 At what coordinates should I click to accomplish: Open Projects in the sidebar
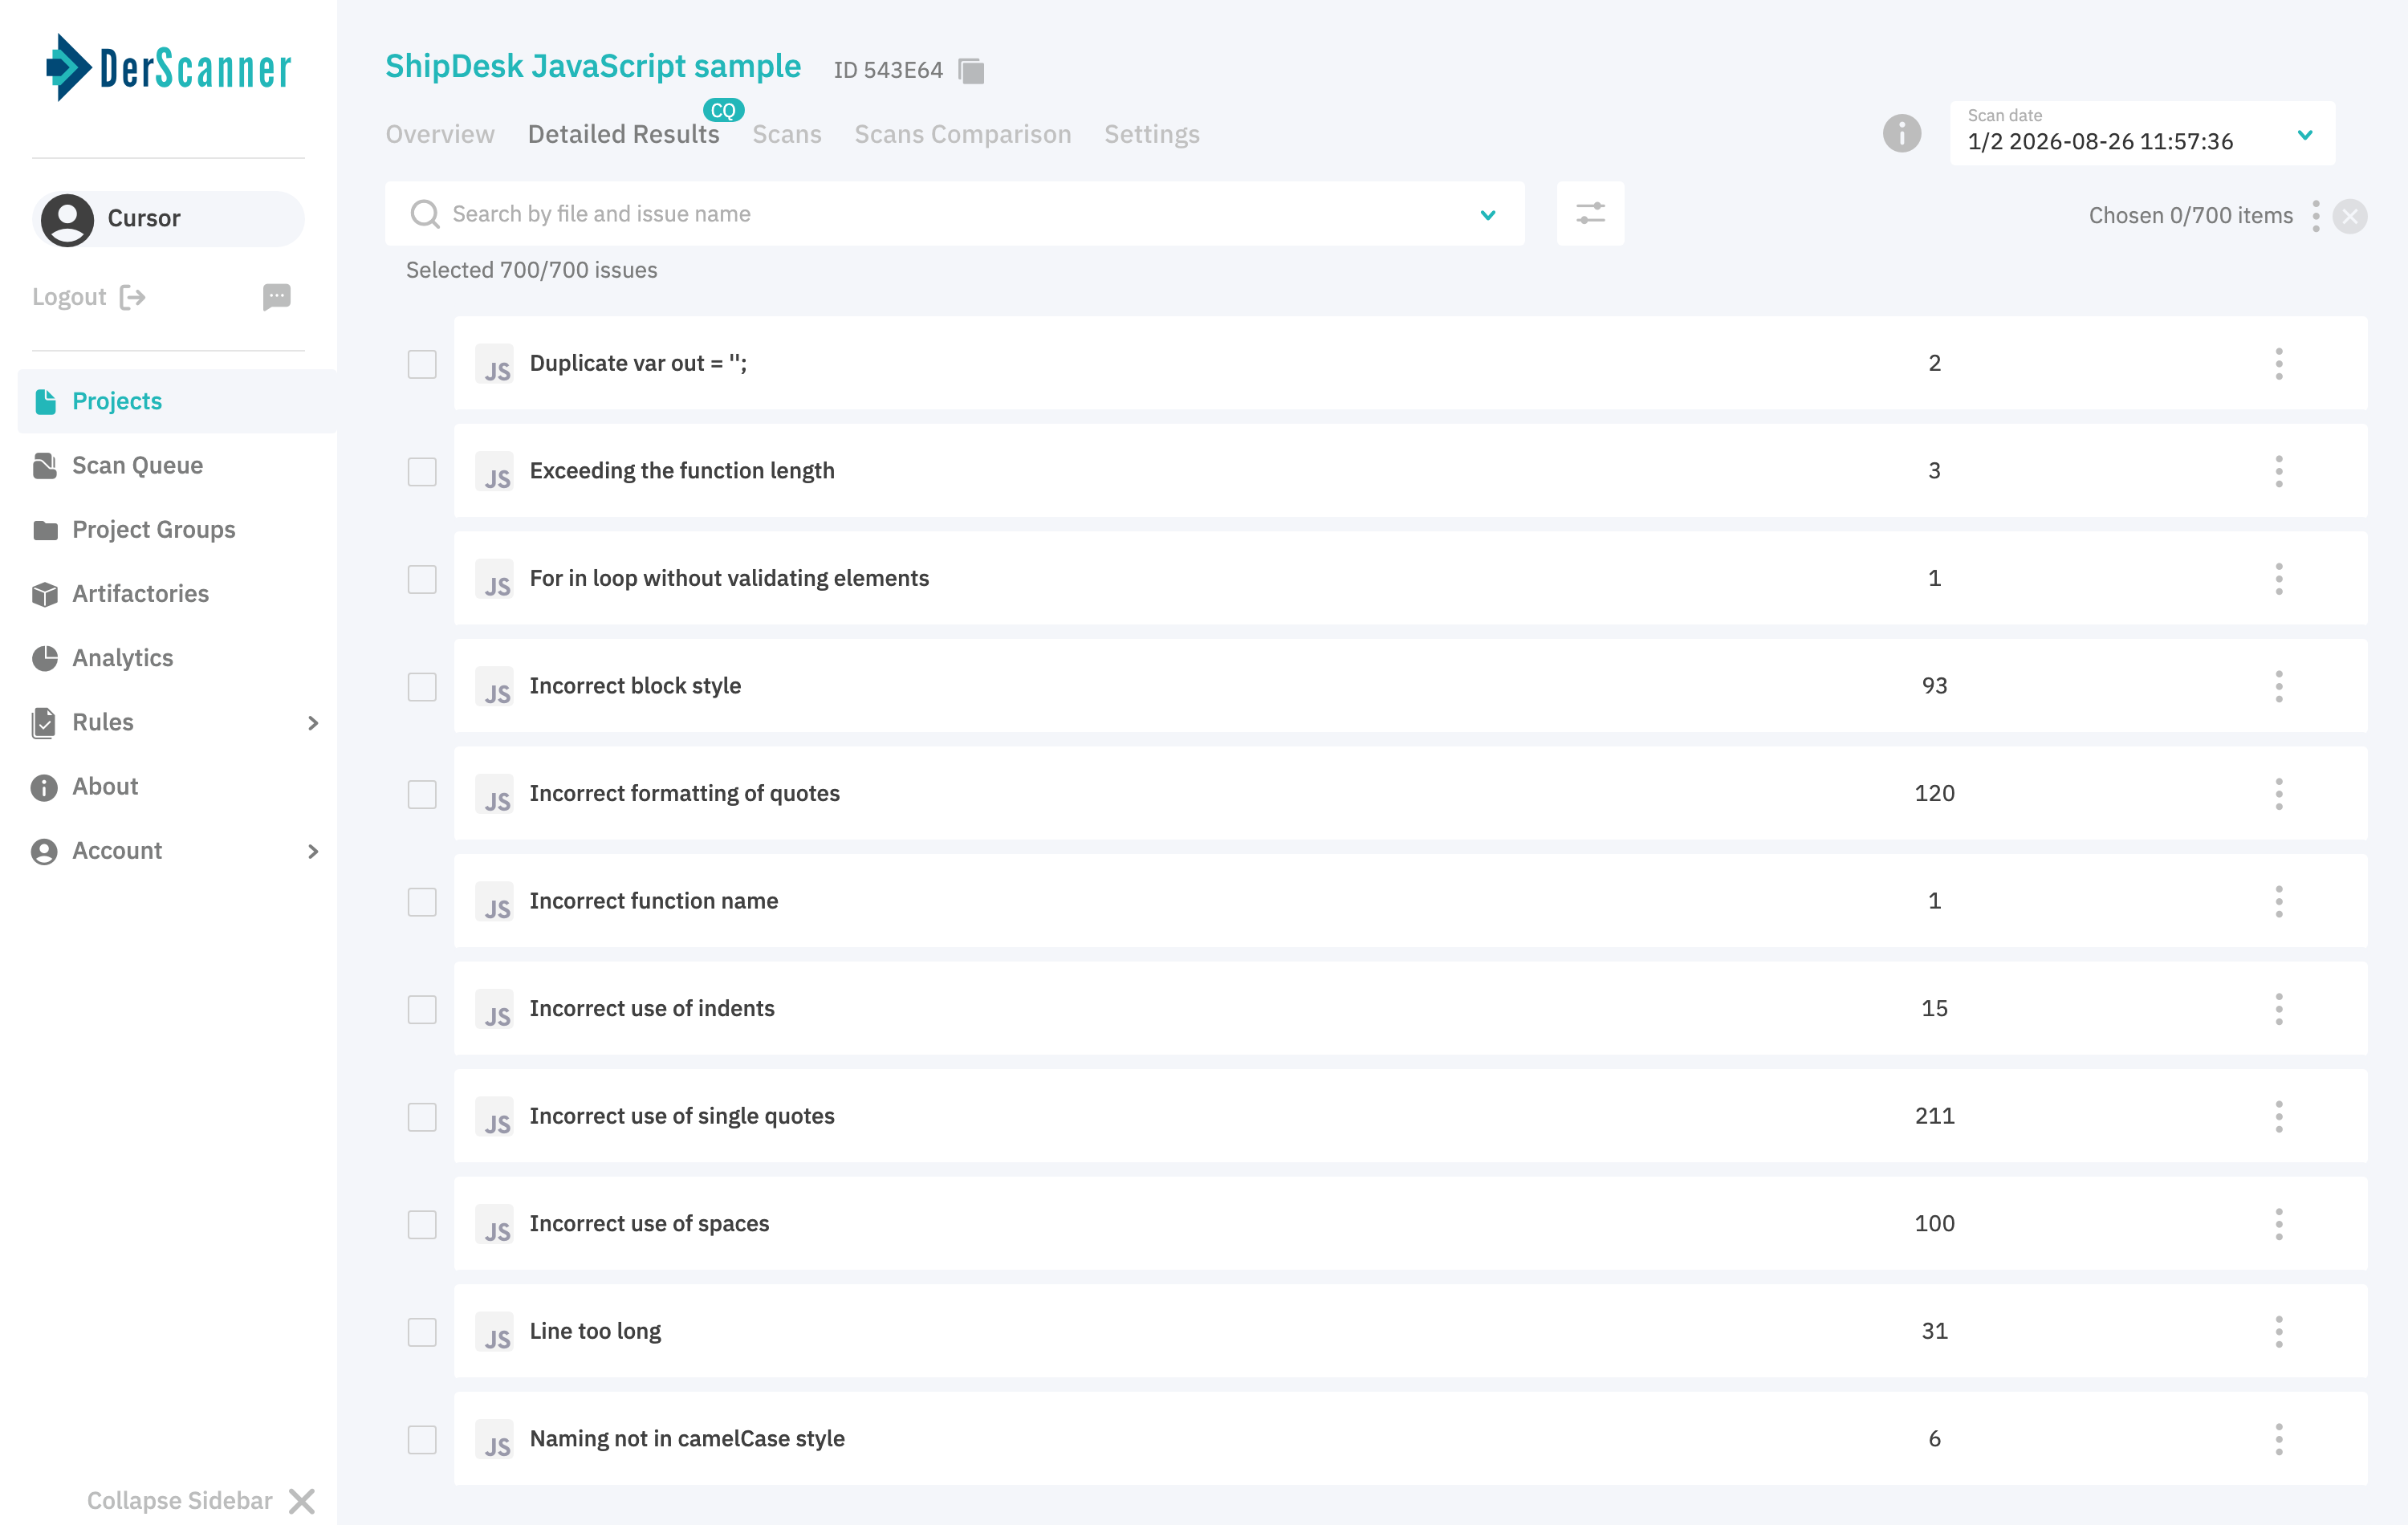pos(177,401)
